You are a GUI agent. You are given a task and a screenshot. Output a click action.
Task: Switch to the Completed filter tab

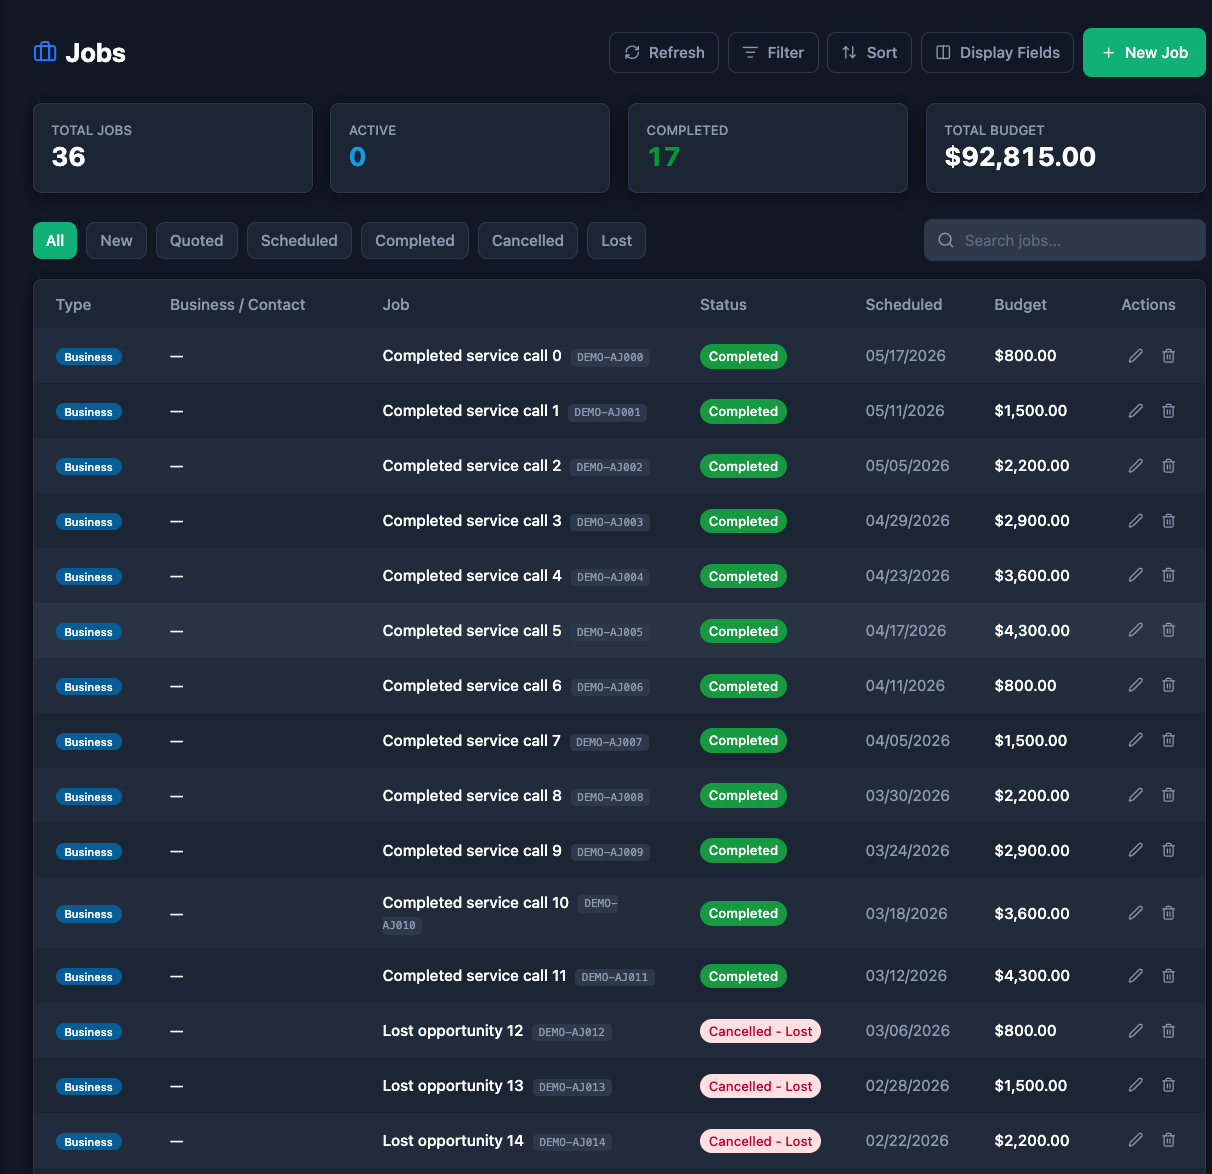click(415, 240)
